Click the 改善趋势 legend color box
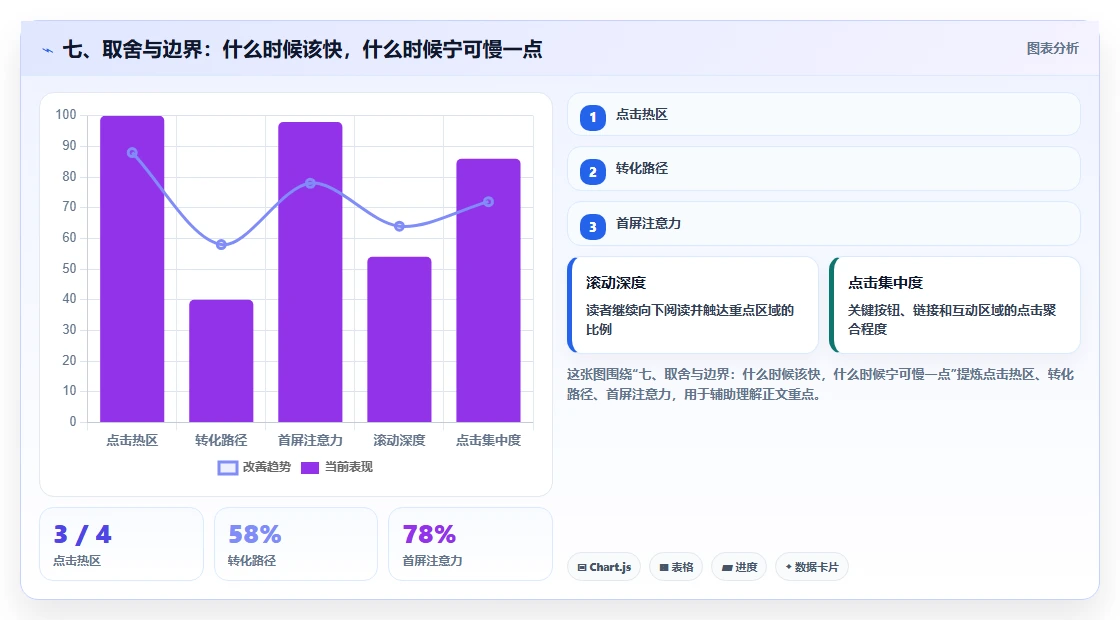This screenshot has height=620, width=1120. (x=228, y=468)
